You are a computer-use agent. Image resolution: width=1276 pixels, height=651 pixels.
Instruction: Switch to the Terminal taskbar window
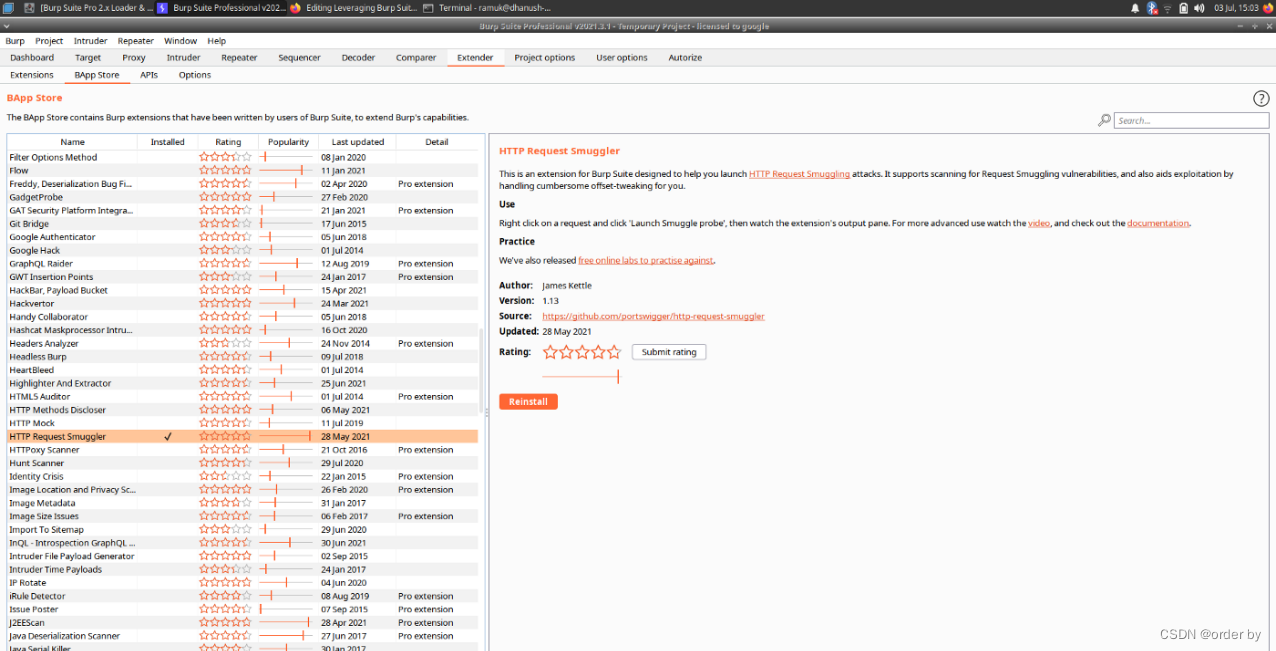(487, 8)
